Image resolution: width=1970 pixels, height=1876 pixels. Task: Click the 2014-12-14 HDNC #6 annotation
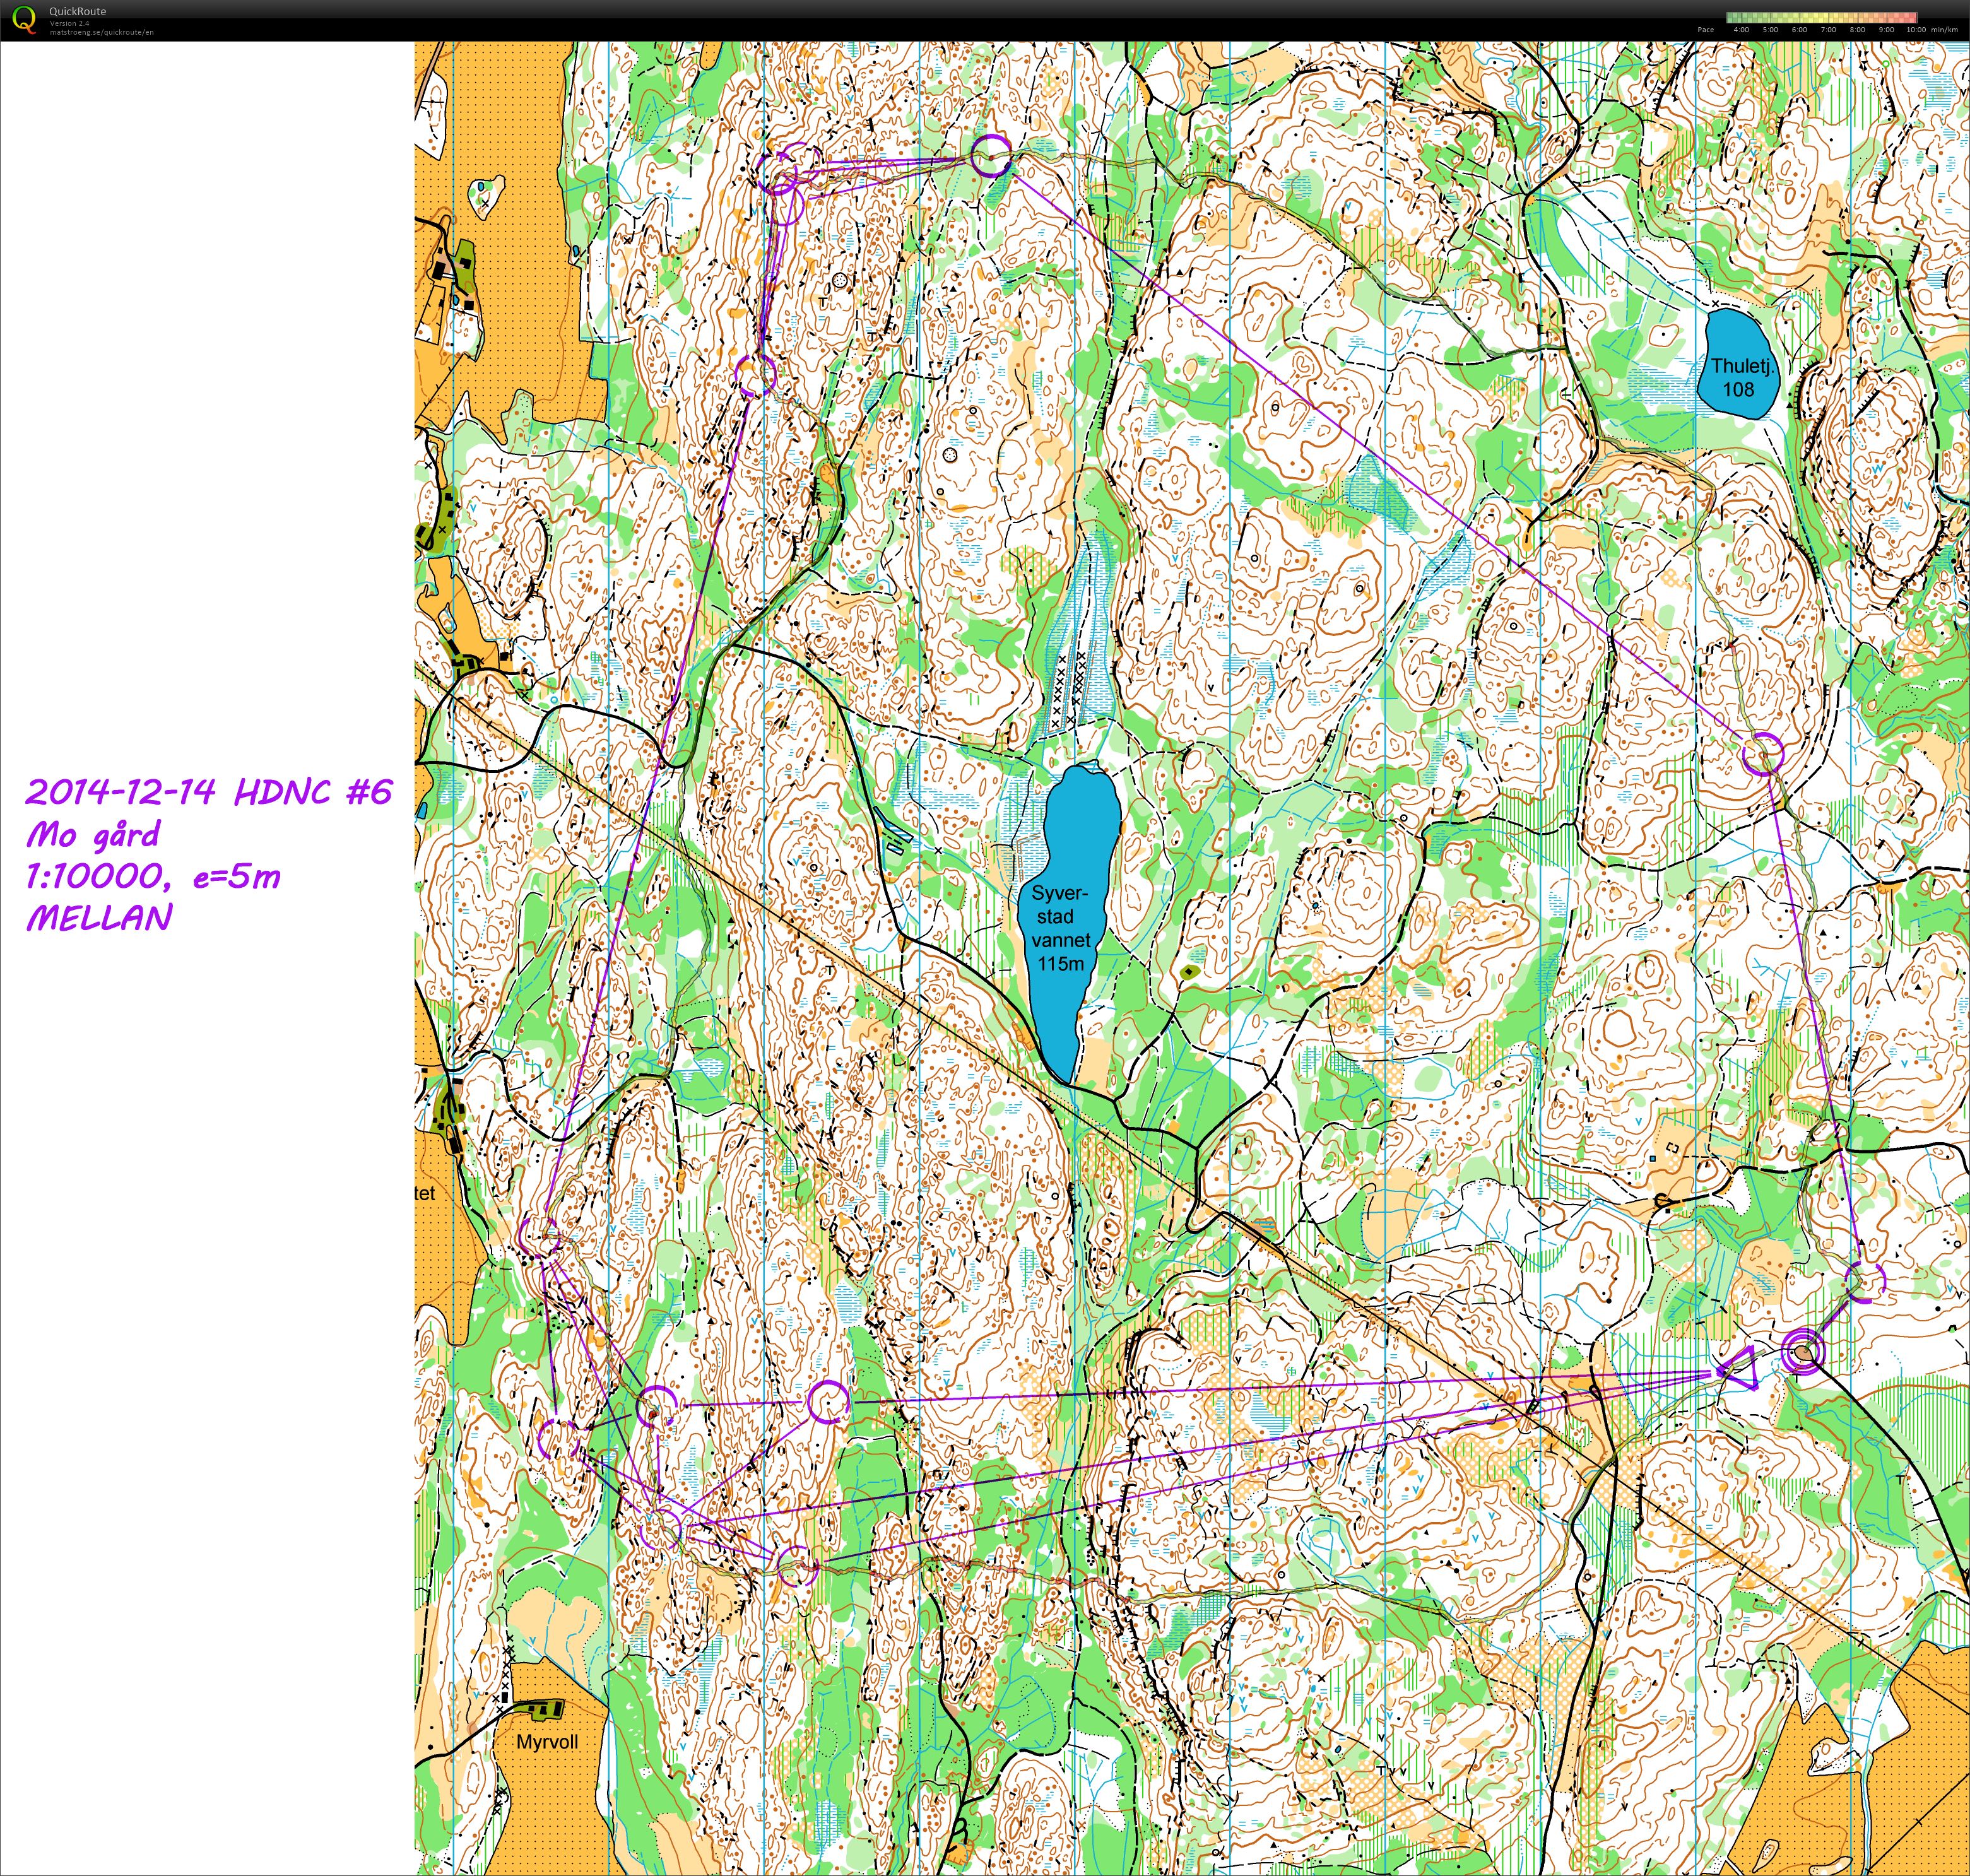(x=208, y=791)
